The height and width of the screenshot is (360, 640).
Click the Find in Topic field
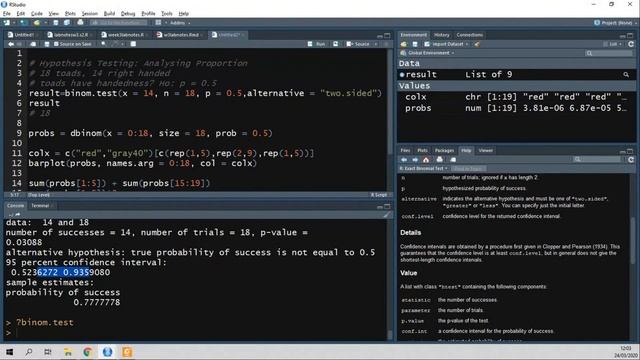(469, 169)
